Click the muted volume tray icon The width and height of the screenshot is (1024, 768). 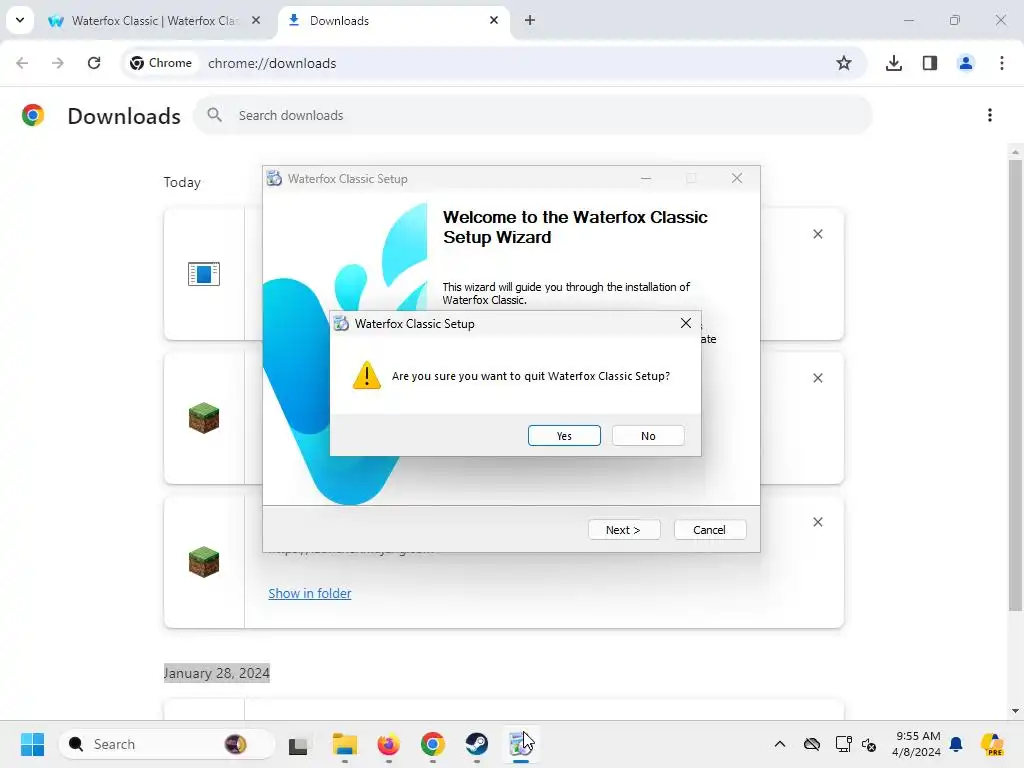869,744
